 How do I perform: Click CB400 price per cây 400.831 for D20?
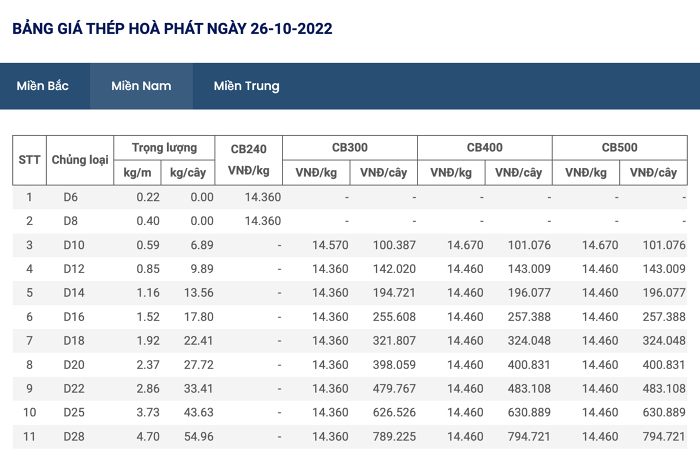coord(529,365)
